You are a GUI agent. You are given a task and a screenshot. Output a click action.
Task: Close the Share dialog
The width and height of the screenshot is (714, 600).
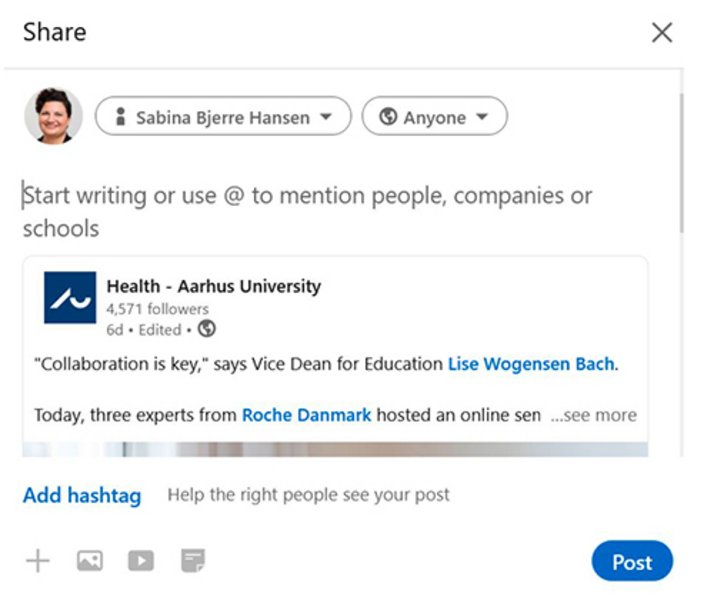point(662,33)
